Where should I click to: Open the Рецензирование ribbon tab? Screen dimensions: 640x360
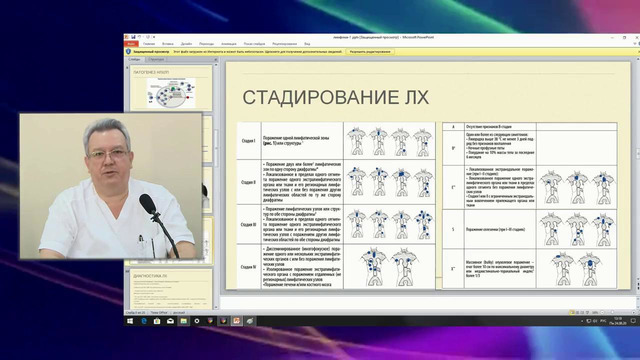point(284,44)
